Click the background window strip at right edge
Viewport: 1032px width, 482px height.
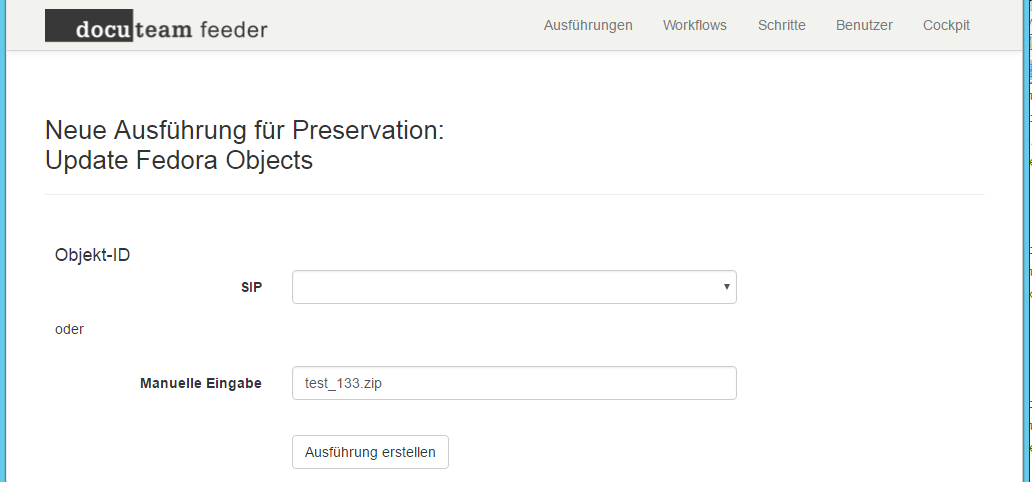pyautogui.click(x=1027, y=241)
